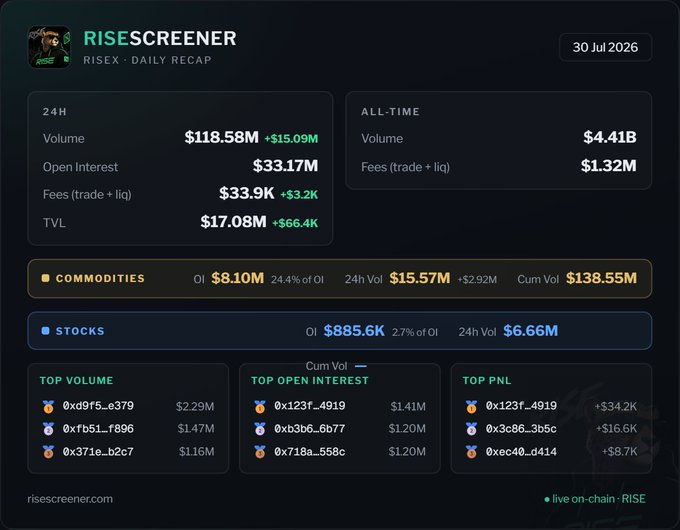Select the +$34.2K PNL amount
This screenshot has width=680, height=530.
(616, 406)
